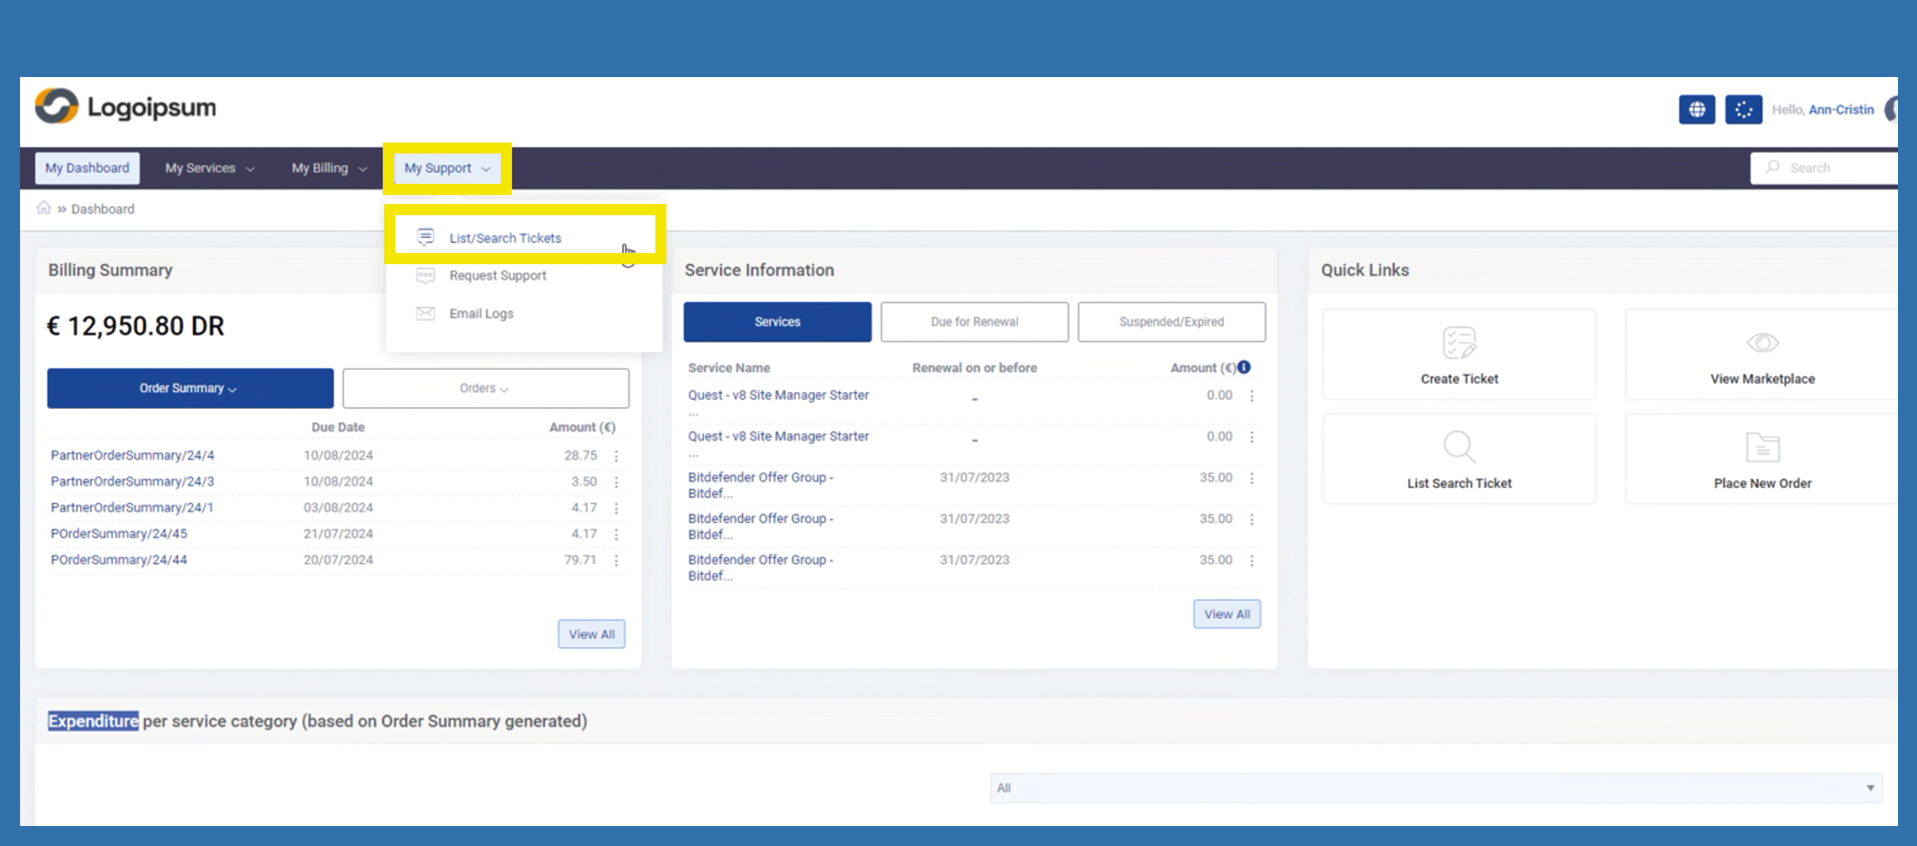Select List/Search Tickets menu entry
The height and width of the screenshot is (846, 1917).
point(505,238)
